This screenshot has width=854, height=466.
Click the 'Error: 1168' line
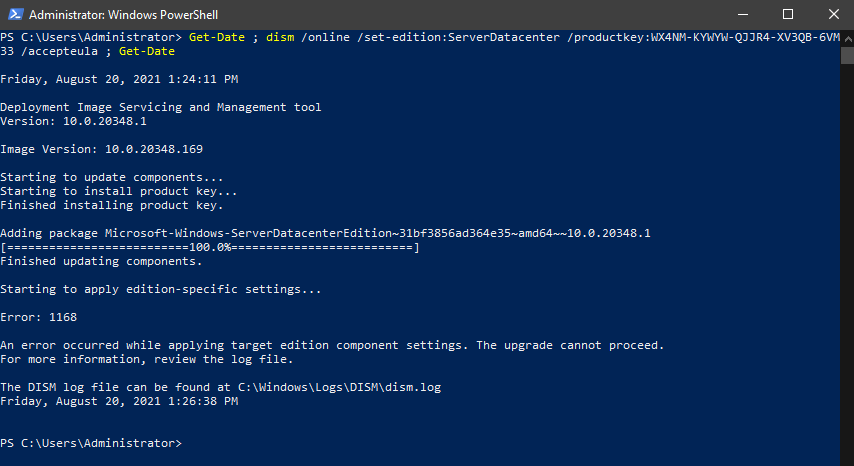click(39, 317)
